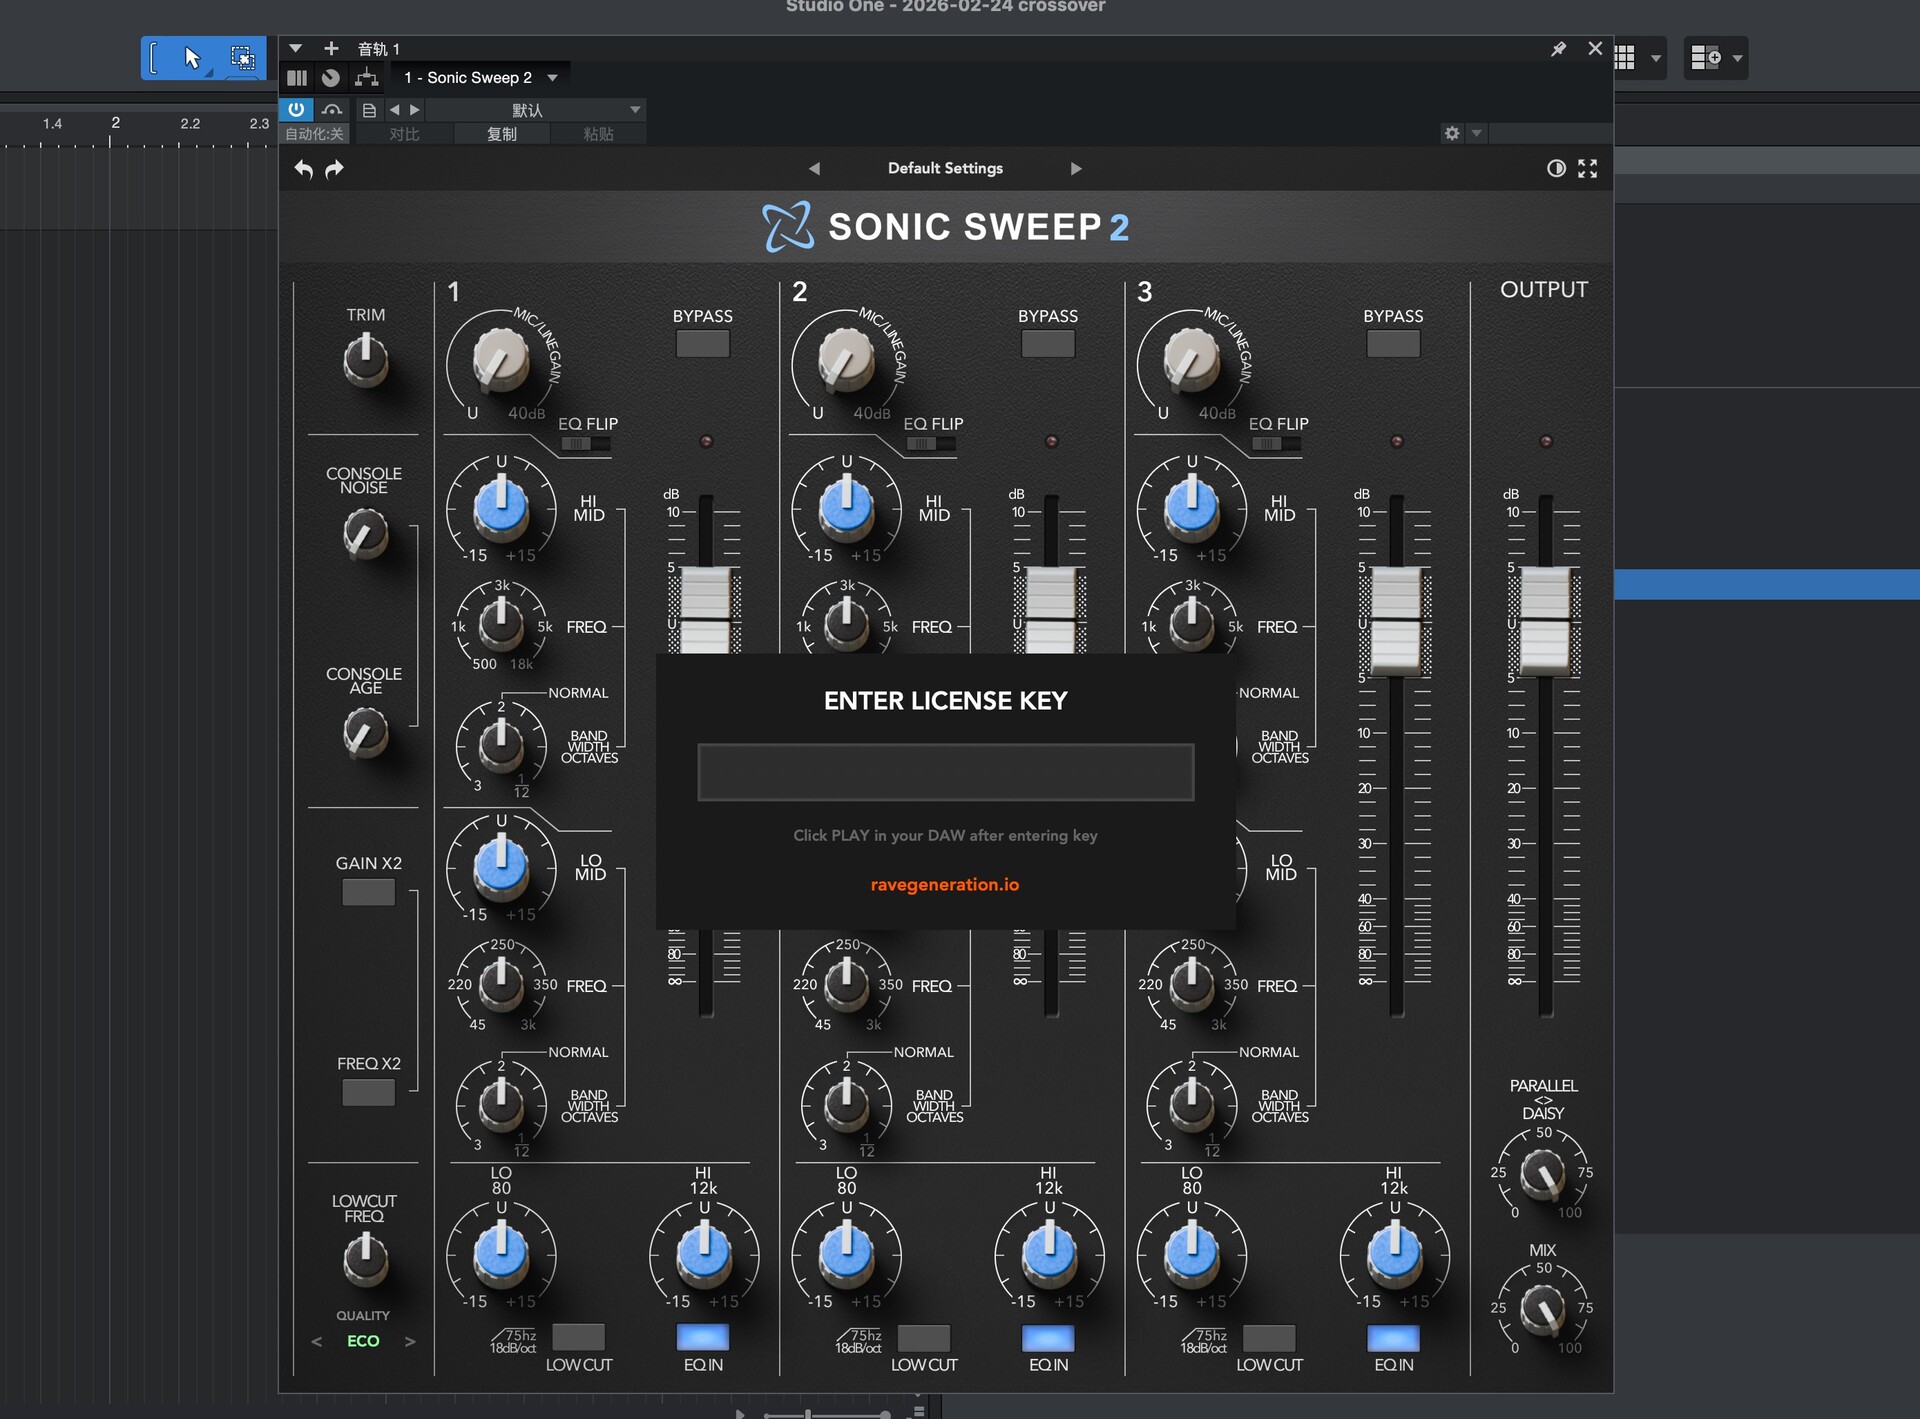Click the license key input field
Viewport: 1920px width, 1419px height.
(945, 772)
